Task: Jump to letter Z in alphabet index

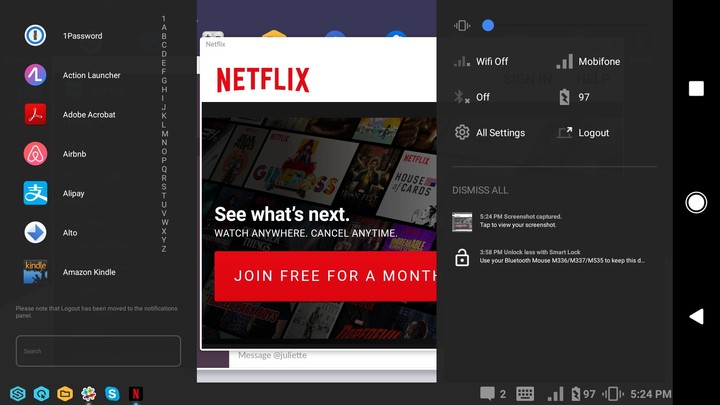Action: (164, 248)
